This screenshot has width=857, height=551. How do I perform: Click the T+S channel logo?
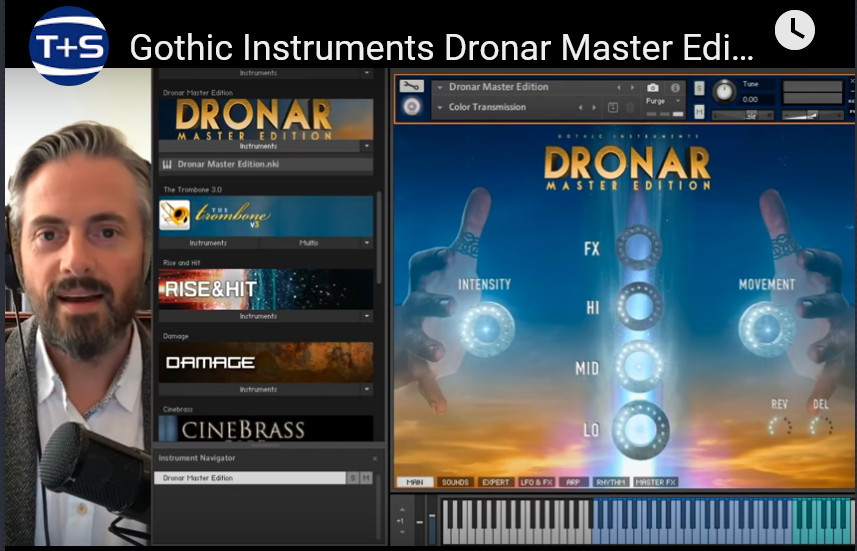[x=69, y=46]
